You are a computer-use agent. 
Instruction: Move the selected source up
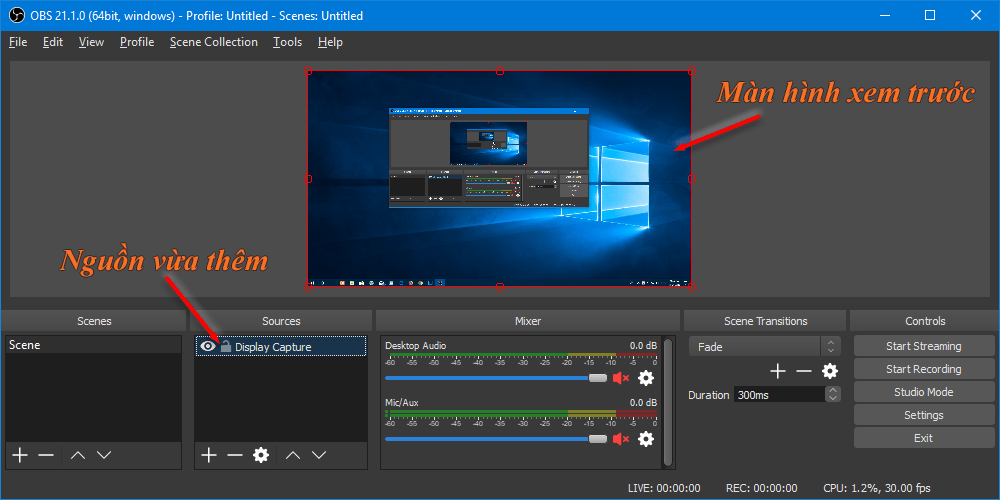pyautogui.click(x=292, y=455)
